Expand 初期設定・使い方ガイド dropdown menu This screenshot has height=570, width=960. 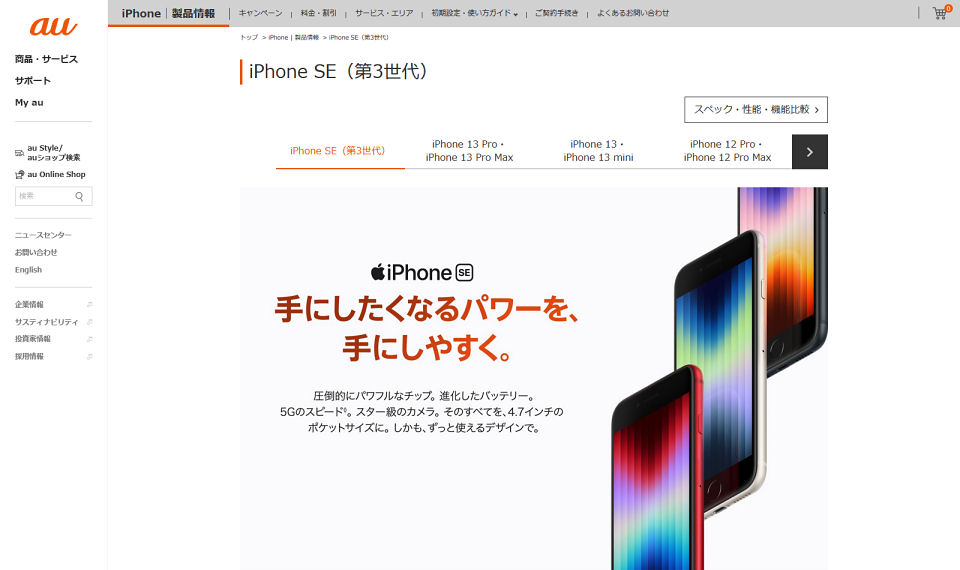pyautogui.click(x=474, y=13)
